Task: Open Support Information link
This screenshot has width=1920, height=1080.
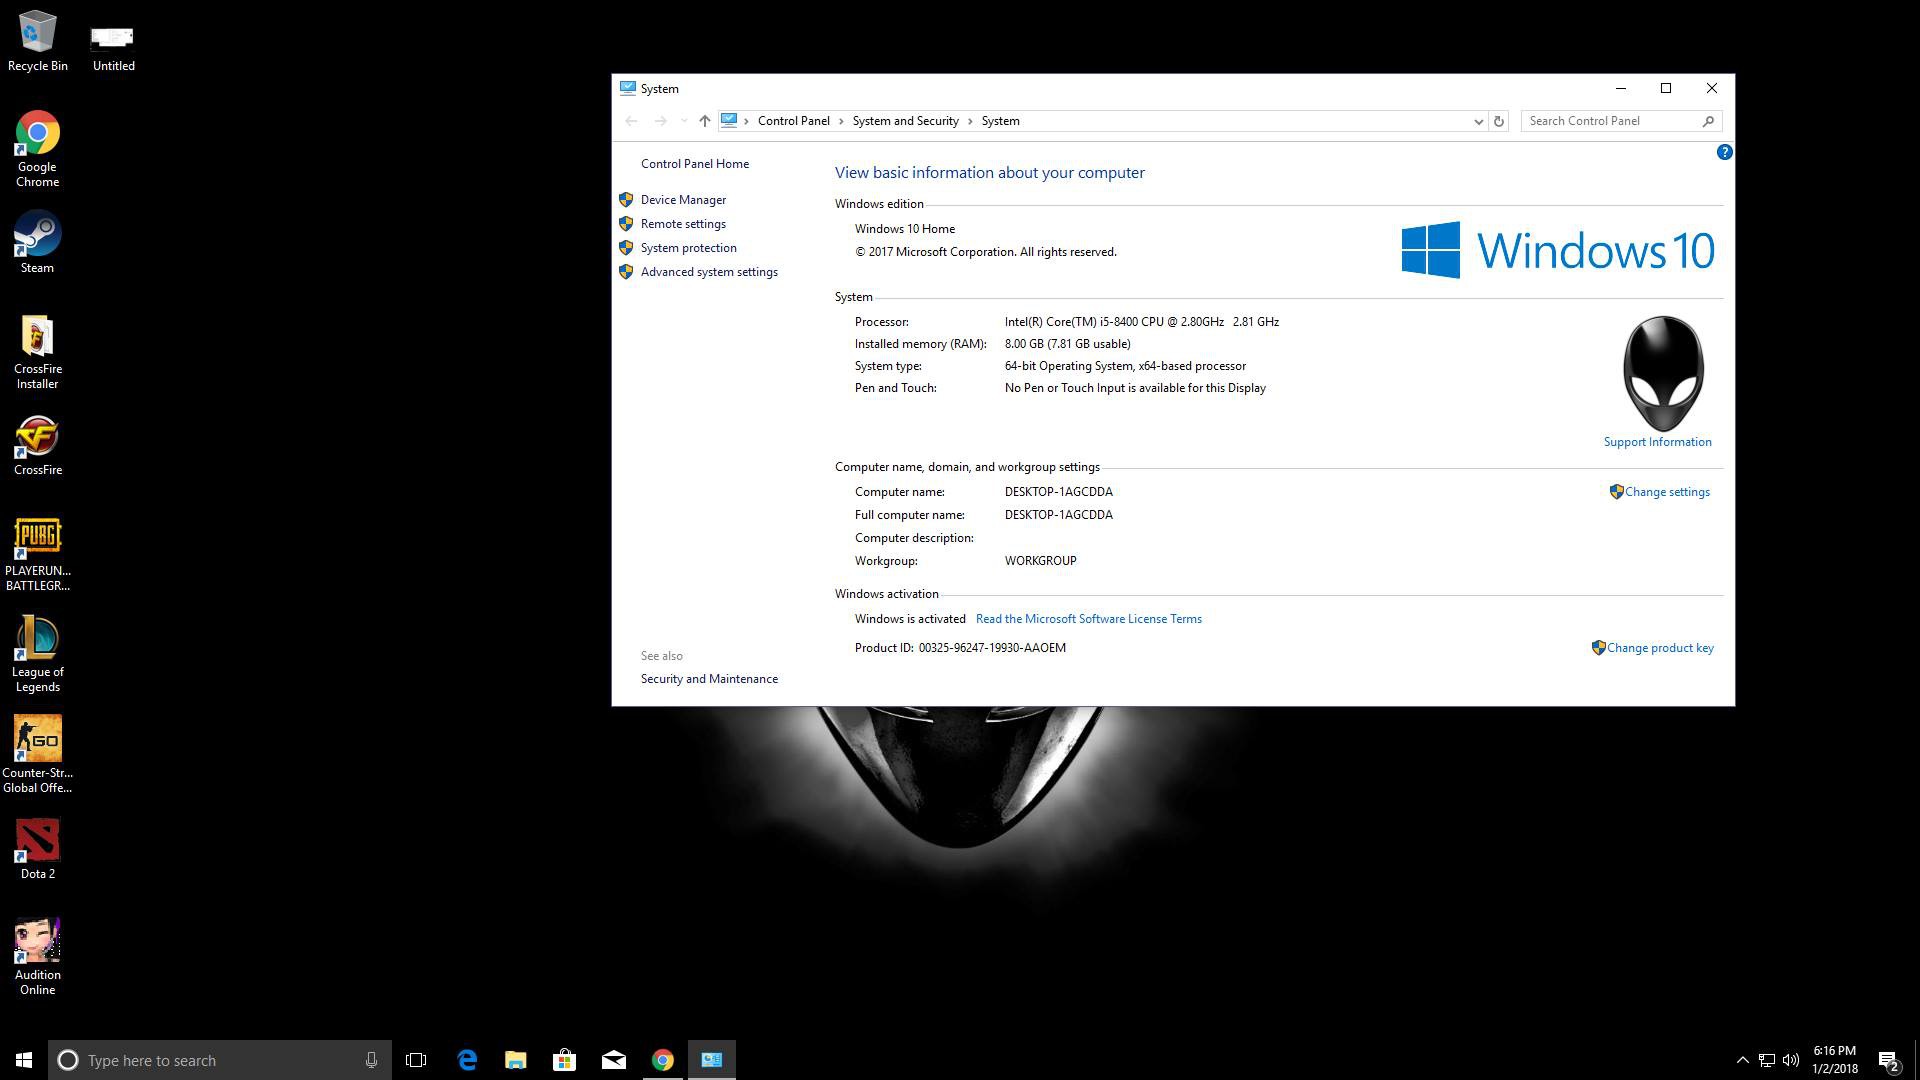Action: (1657, 442)
